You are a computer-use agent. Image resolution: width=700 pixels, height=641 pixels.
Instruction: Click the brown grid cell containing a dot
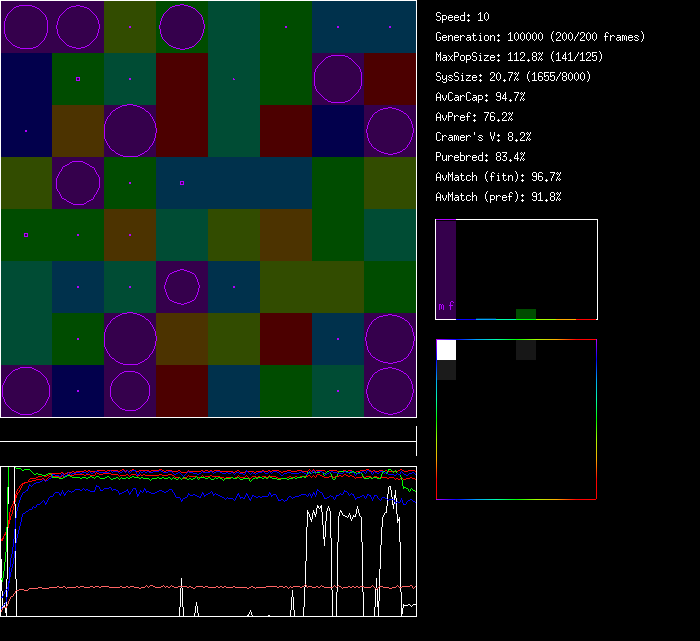(x=130, y=235)
